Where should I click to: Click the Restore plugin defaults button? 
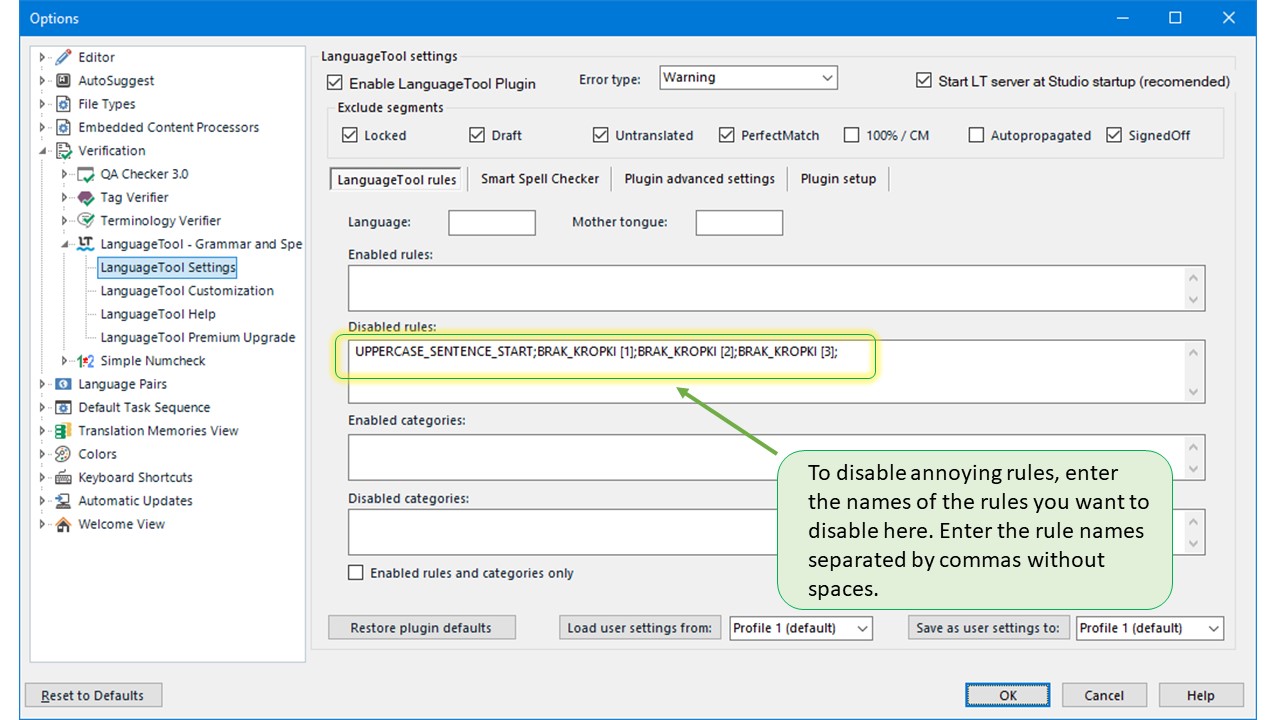click(x=421, y=628)
